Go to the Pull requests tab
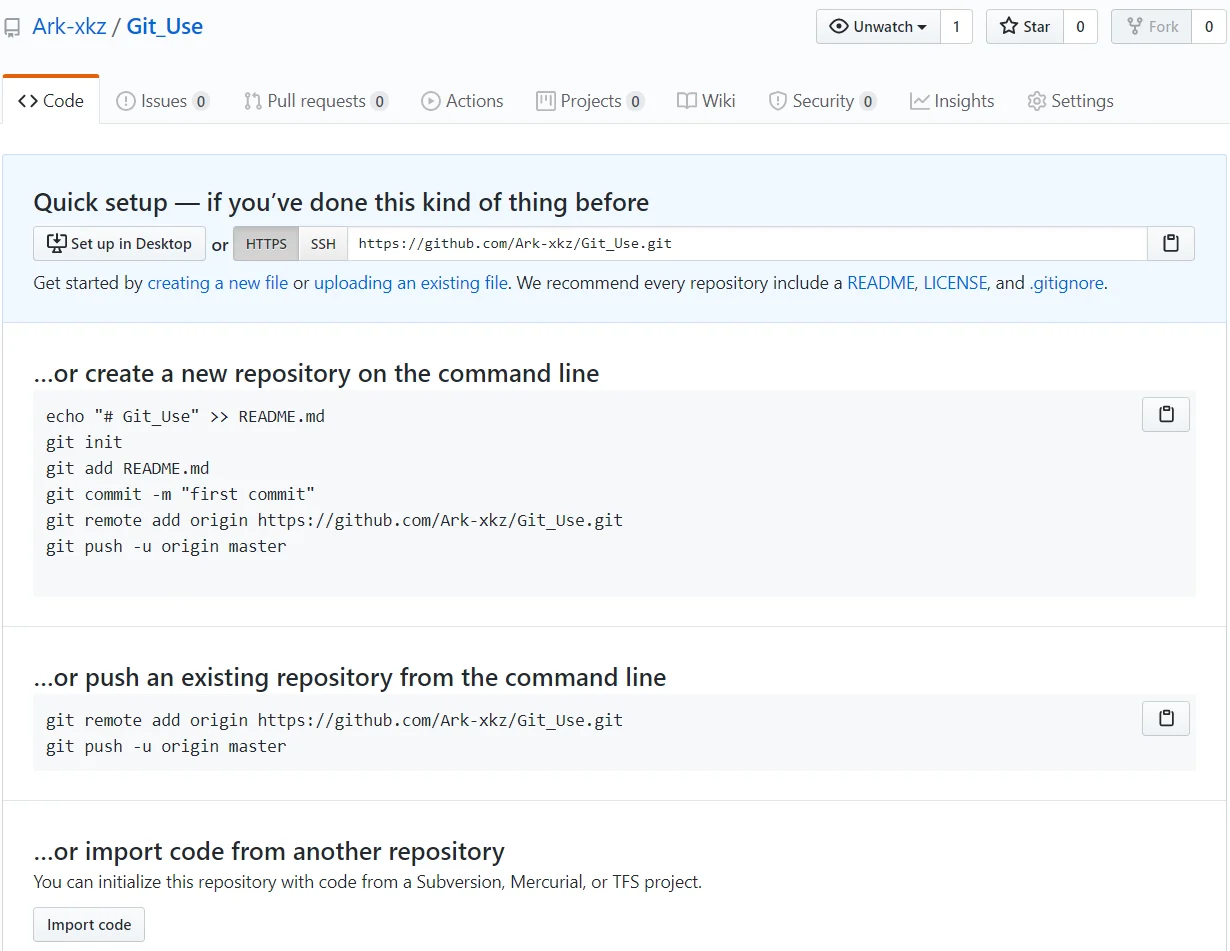This screenshot has height=951, width=1230. 315,101
